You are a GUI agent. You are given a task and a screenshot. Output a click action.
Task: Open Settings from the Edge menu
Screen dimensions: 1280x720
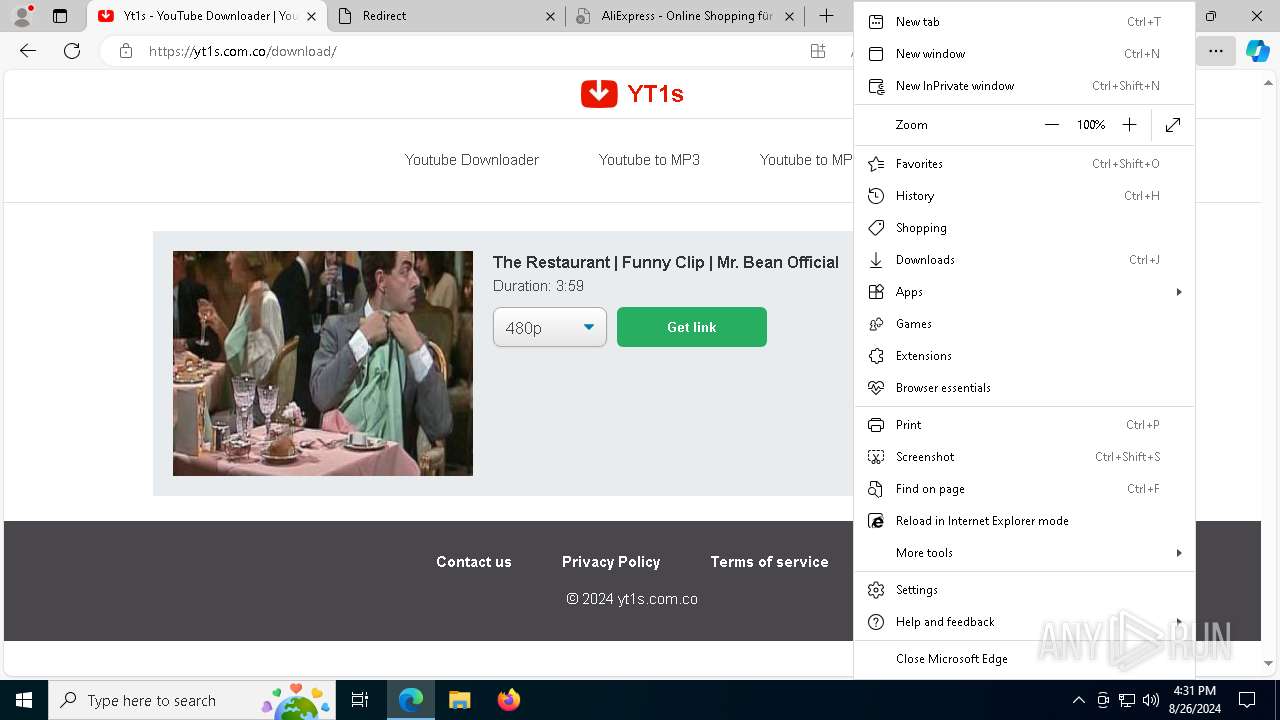[x=1024, y=590]
